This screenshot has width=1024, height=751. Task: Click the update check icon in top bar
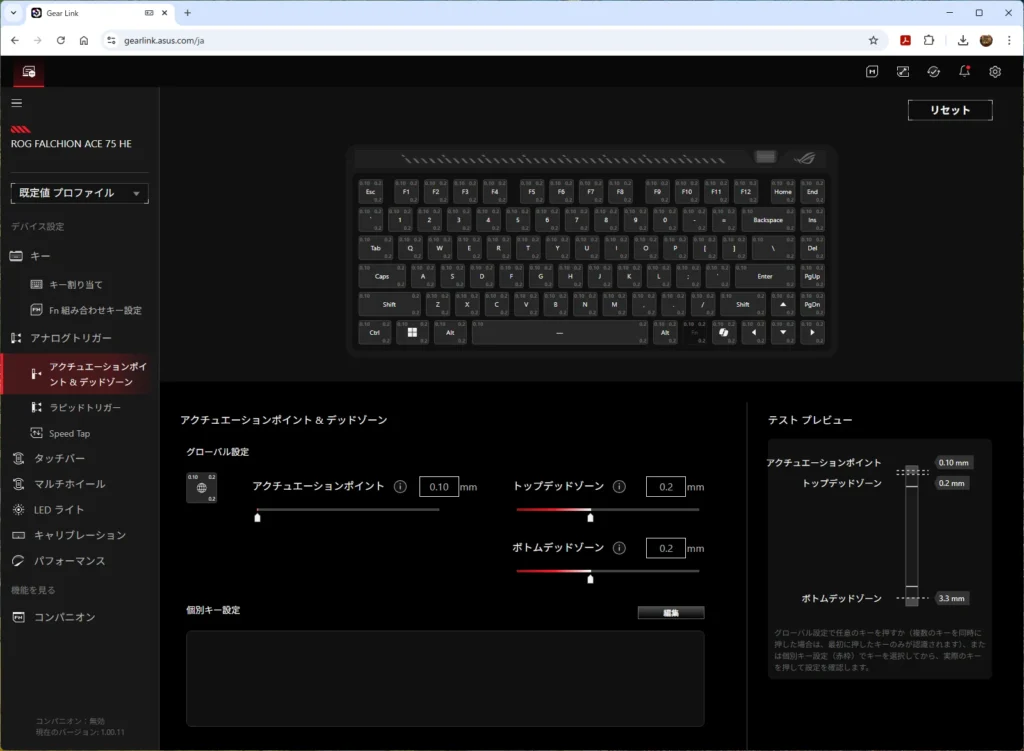click(x=933, y=71)
